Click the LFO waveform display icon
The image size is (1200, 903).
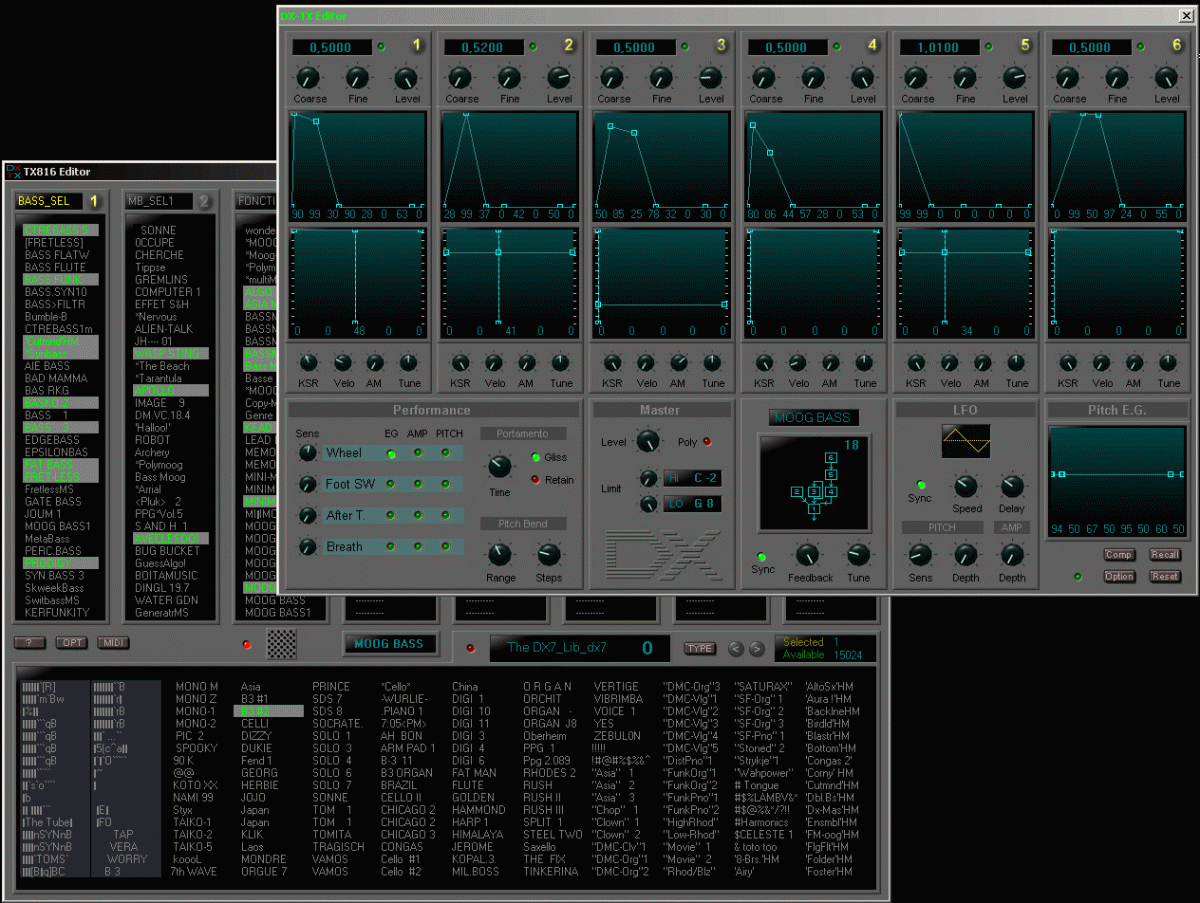(x=966, y=441)
